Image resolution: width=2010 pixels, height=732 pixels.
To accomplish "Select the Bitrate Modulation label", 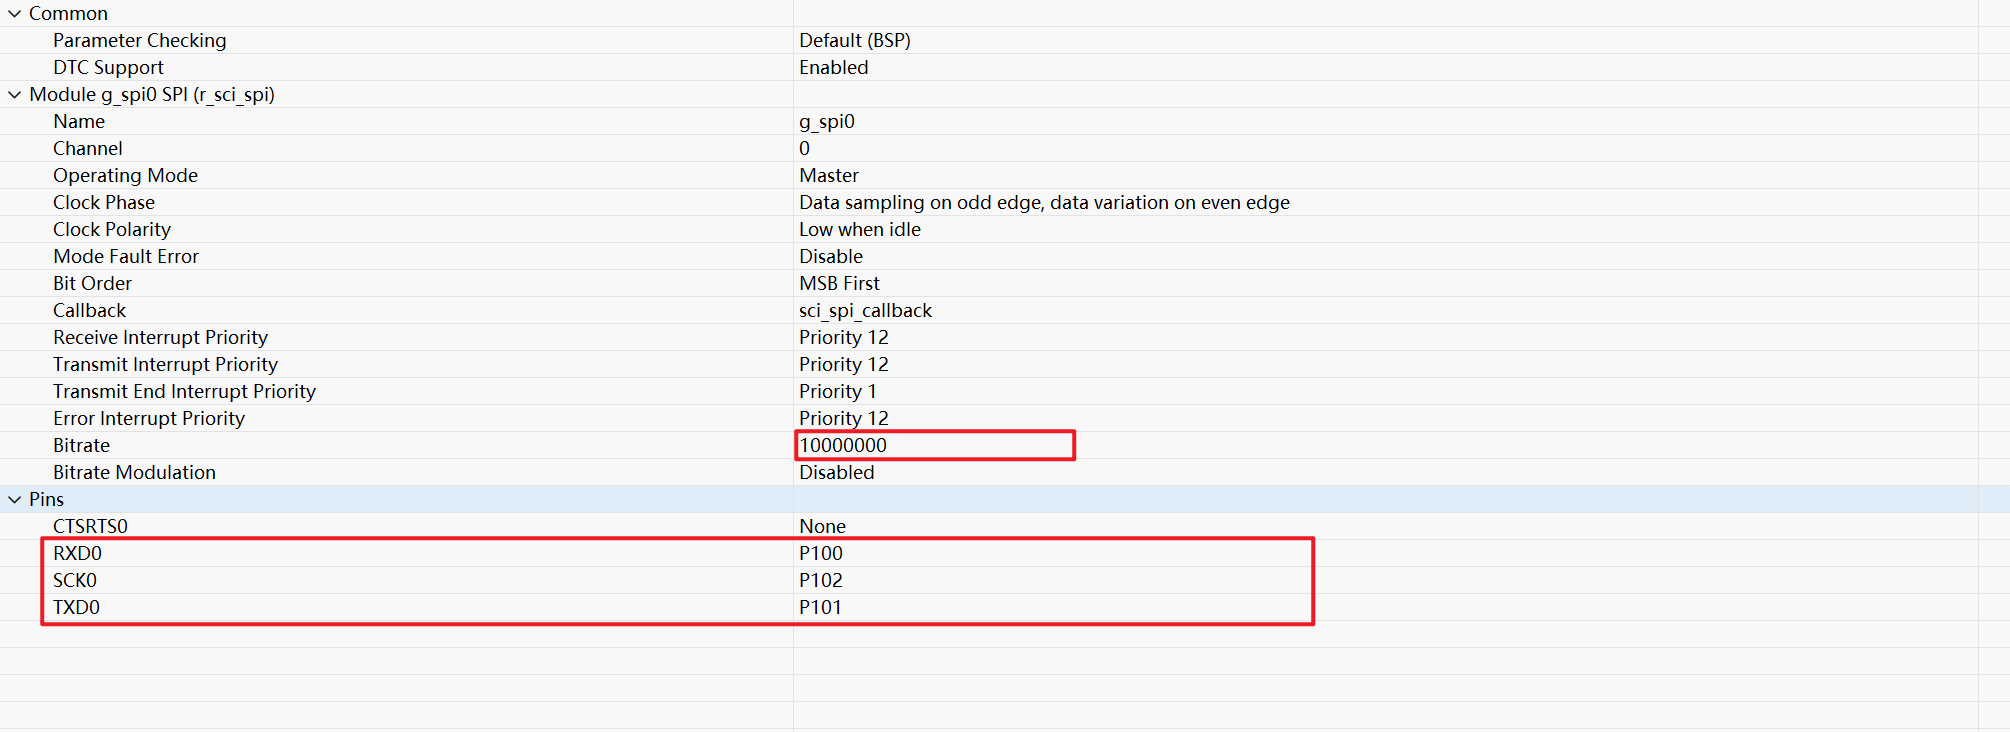I will [x=135, y=472].
